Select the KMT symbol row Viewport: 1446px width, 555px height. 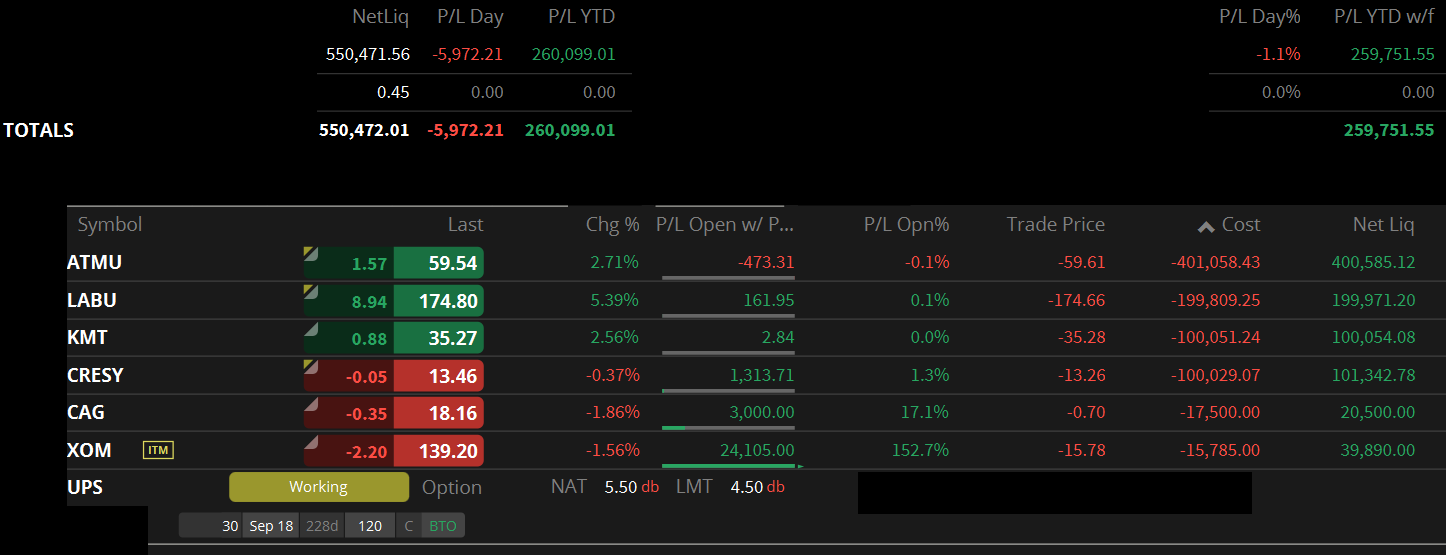click(x=87, y=338)
